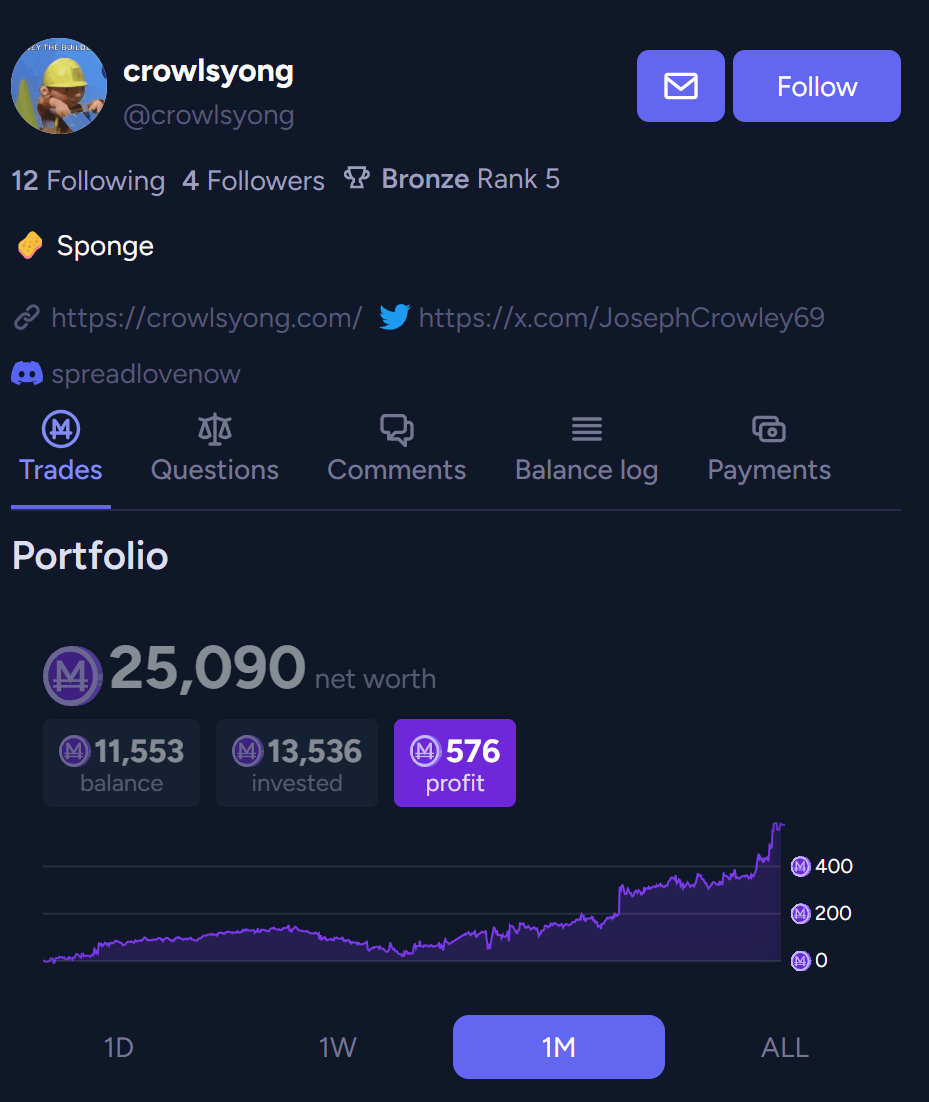Select the Trades tab
929x1102 pixels.
click(x=60, y=450)
